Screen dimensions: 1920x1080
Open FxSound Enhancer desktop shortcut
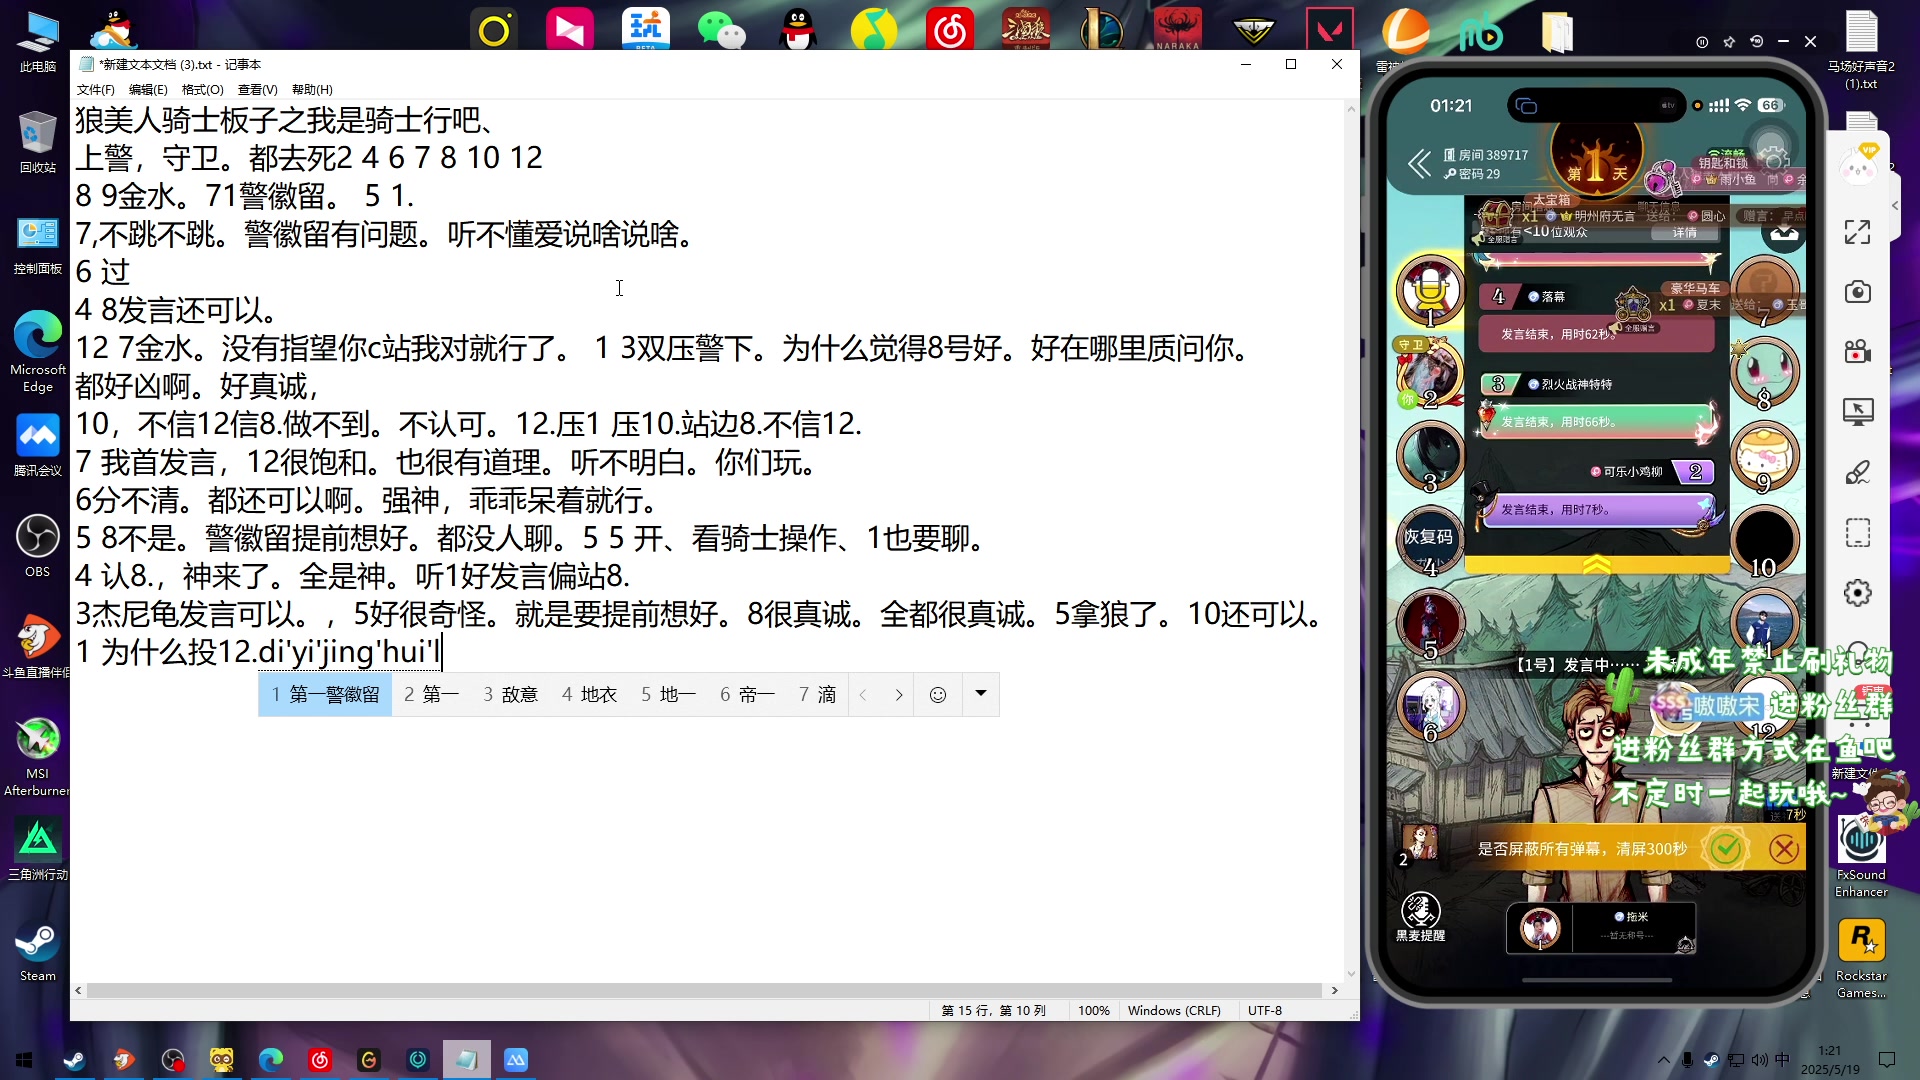tap(1861, 857)
